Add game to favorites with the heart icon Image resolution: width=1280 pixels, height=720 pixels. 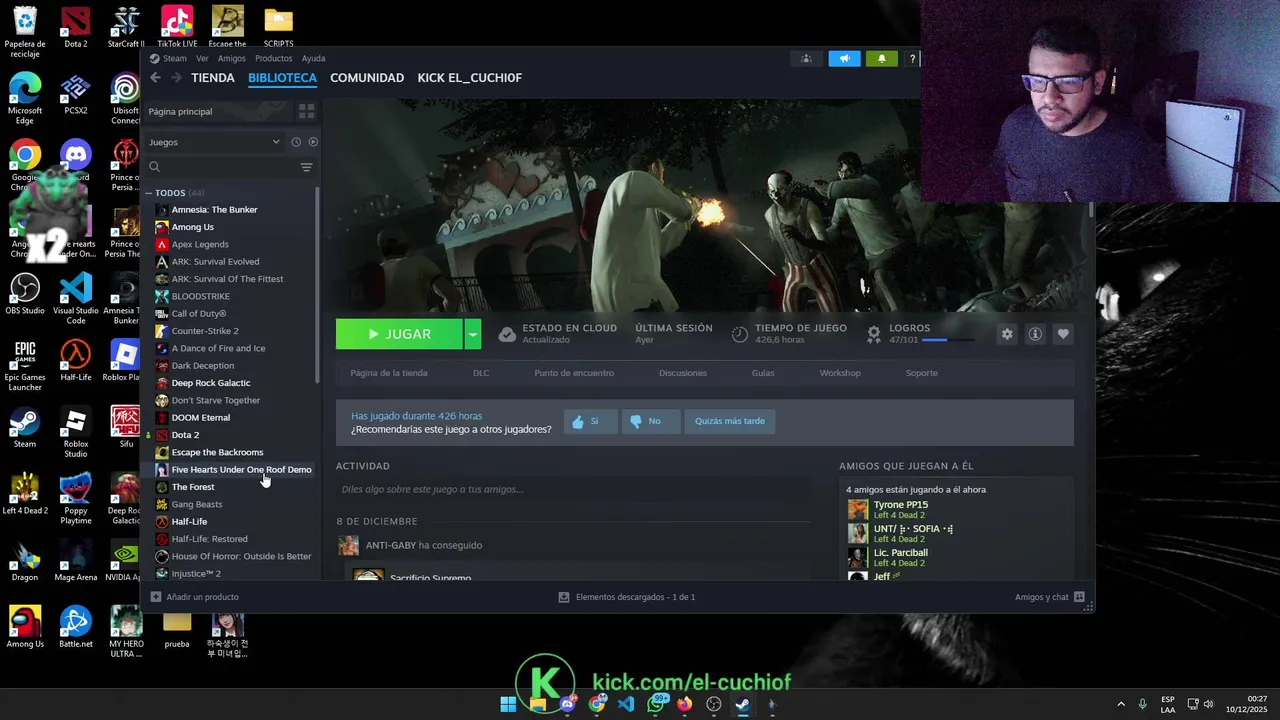[1063, 334]
